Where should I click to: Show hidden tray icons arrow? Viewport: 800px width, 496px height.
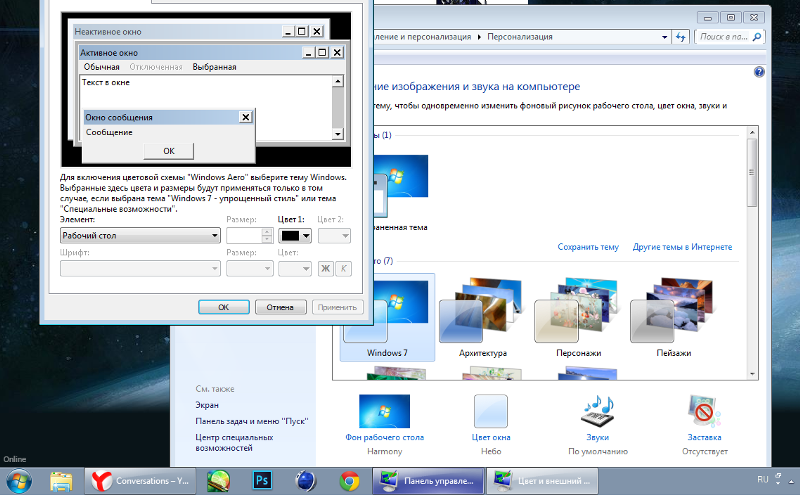pyautogui.click(x=791, y=481)
